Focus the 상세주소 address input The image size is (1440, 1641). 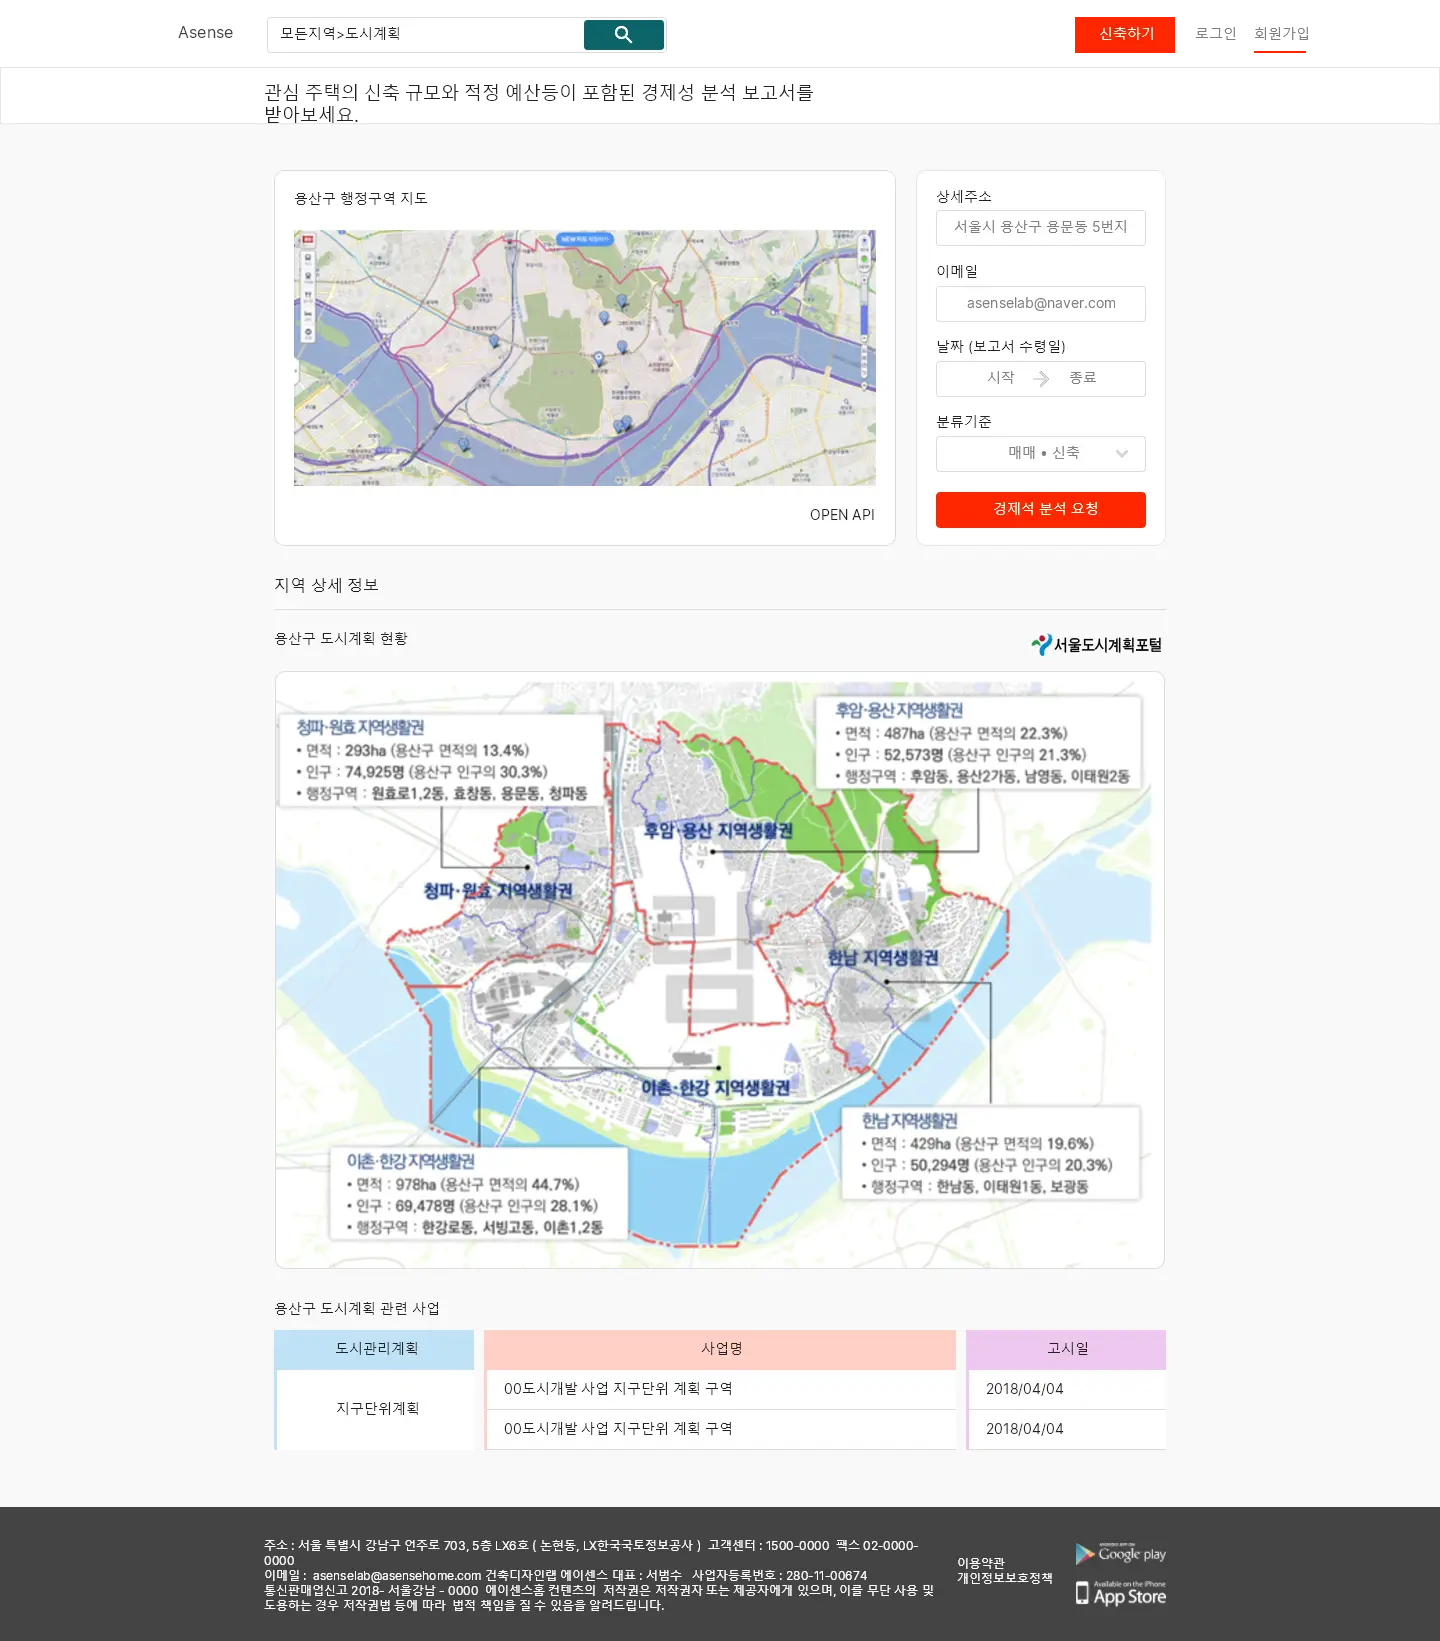(x=1040, y=228)
